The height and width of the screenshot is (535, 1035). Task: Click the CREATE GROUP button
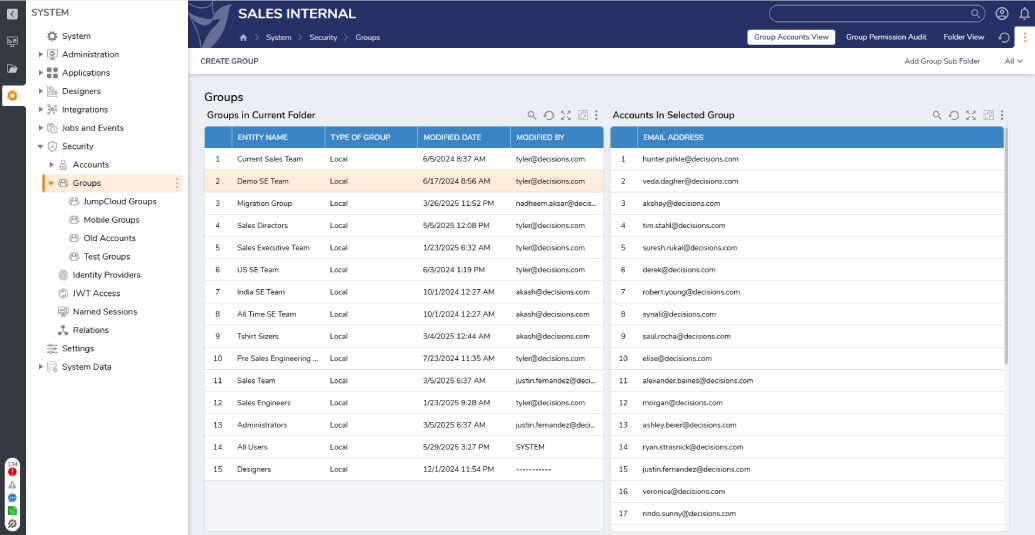click(229, 61)
